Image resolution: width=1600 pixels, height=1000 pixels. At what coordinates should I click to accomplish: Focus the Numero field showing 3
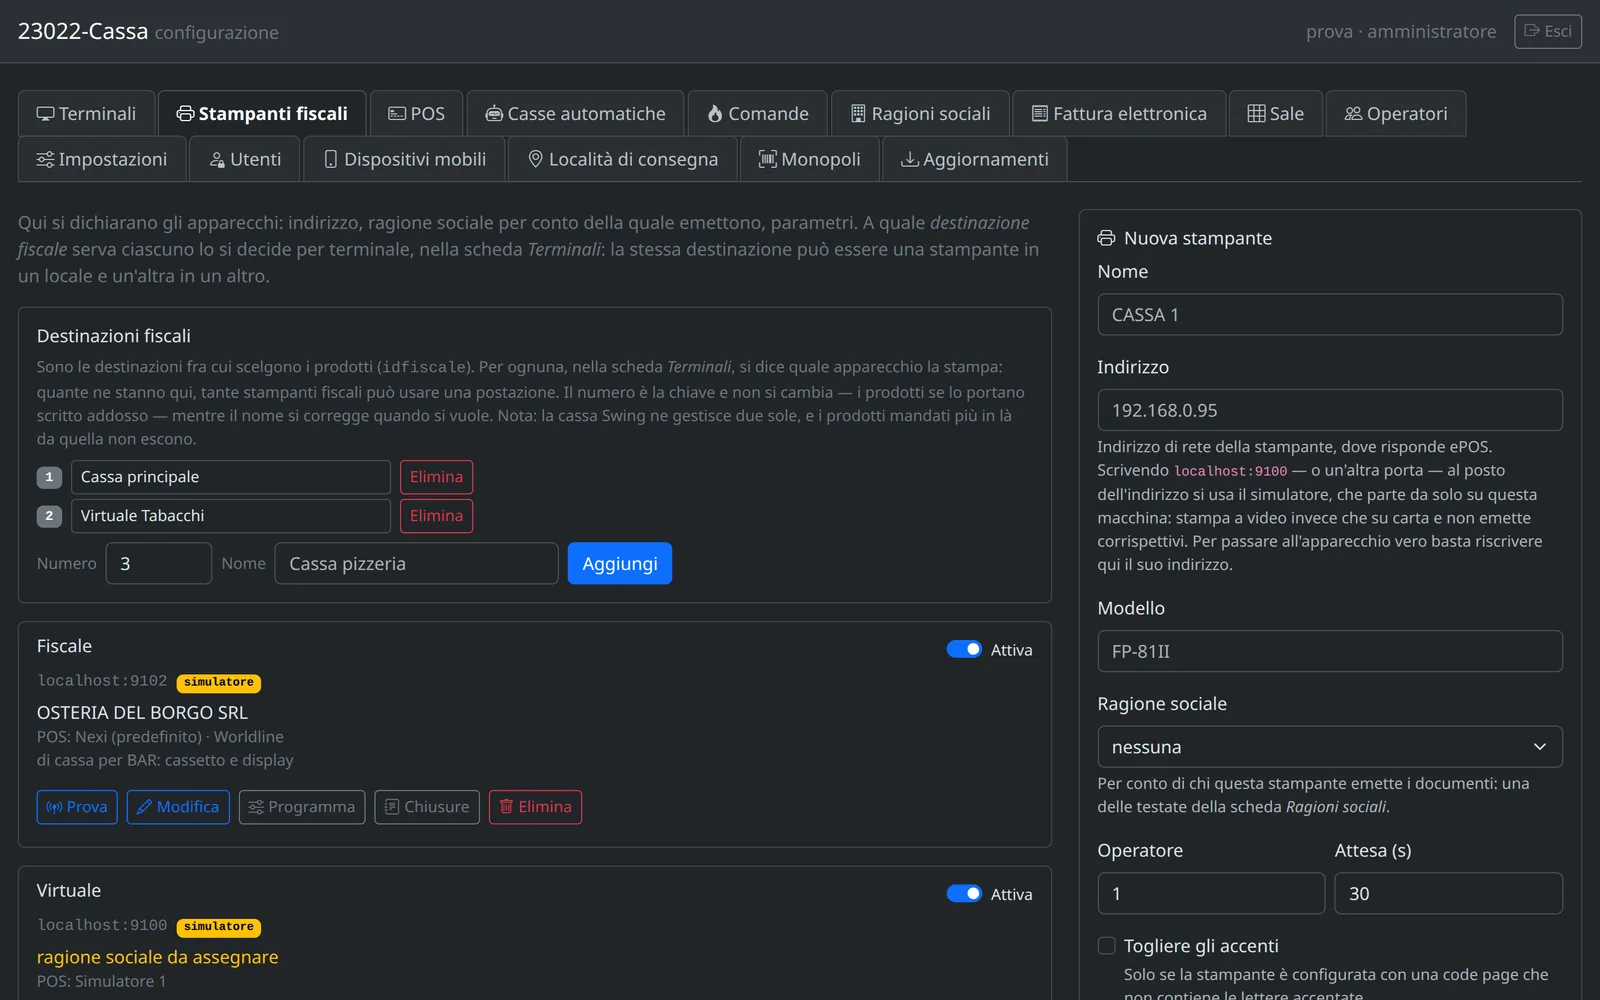click(x=159, y=564)
